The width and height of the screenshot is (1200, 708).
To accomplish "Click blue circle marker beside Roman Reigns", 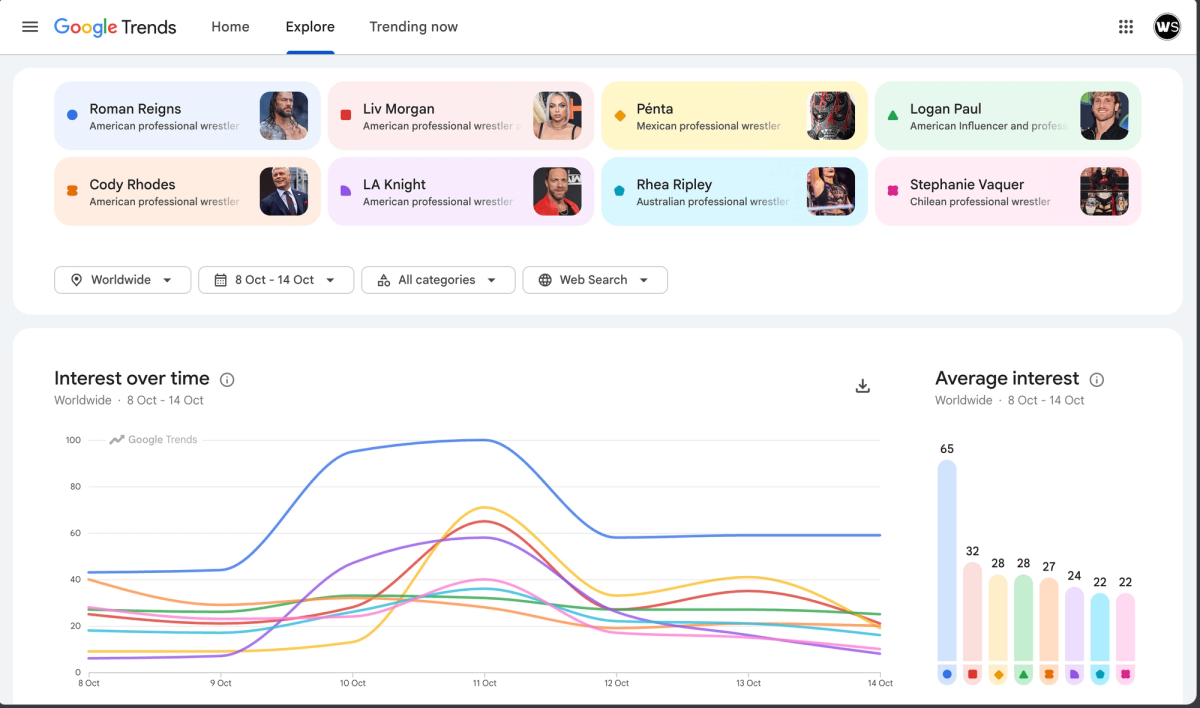I will 72,115.
